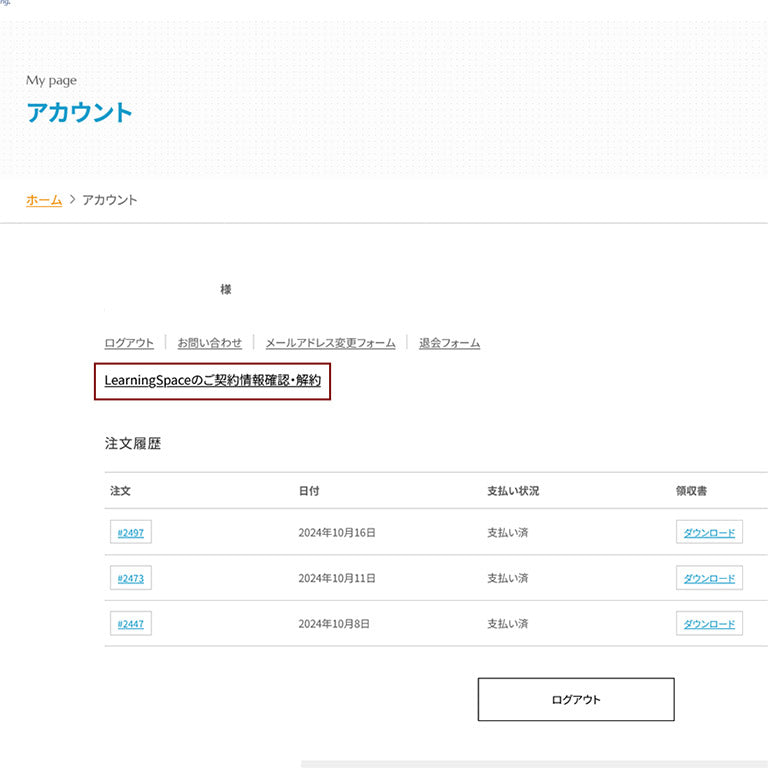Open the お問い合わせ link
The width and height of the screenshot is (768, 768).
coord(210,343)
